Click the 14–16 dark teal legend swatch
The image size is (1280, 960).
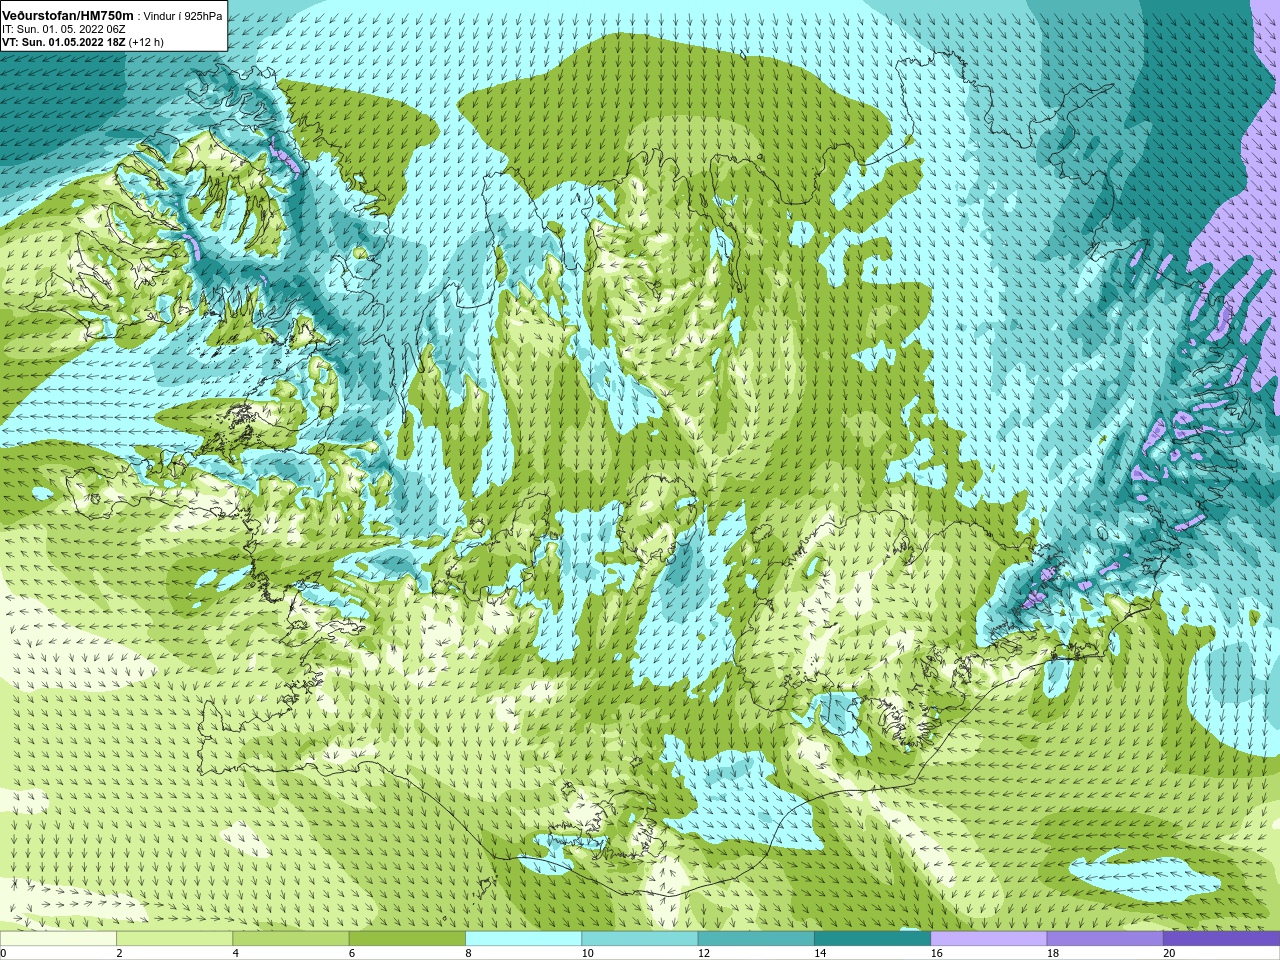coord(872,939)
